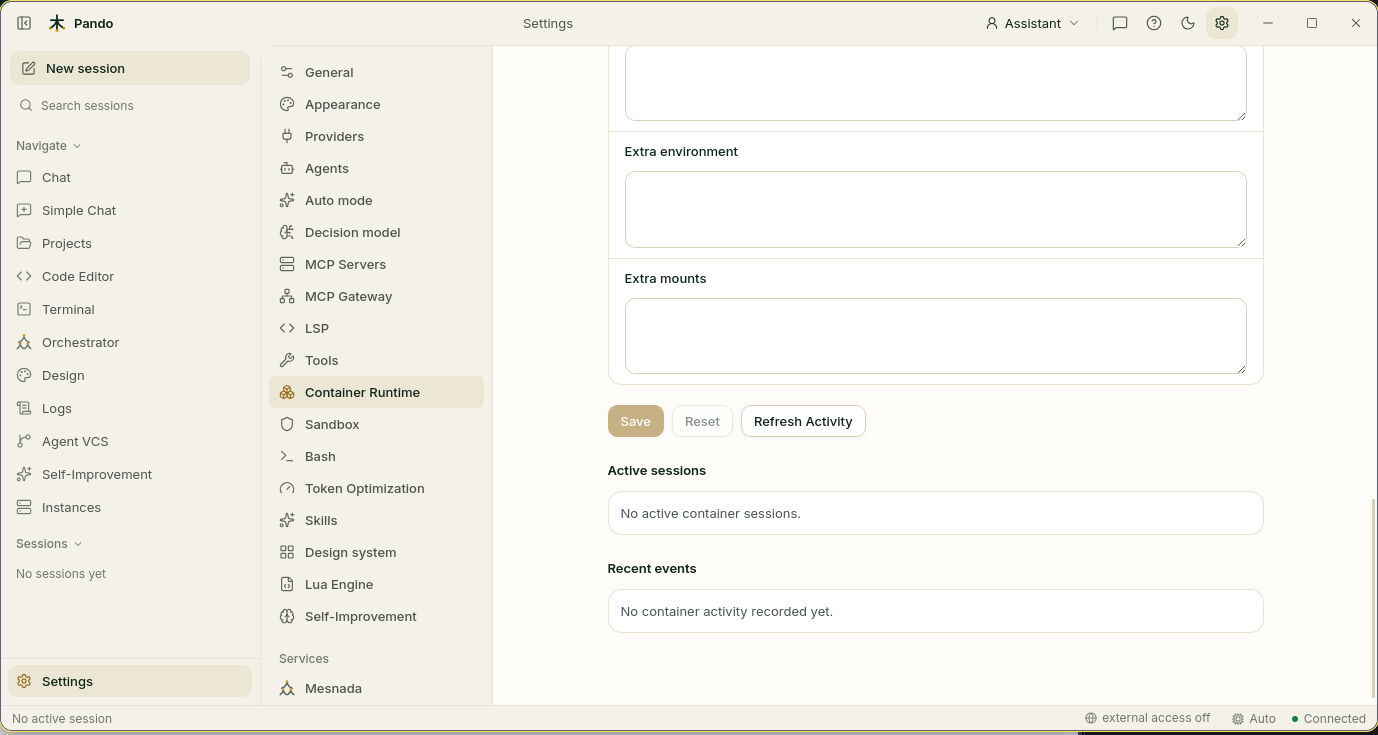Open Sandbox settings

(x=376, y=424)
